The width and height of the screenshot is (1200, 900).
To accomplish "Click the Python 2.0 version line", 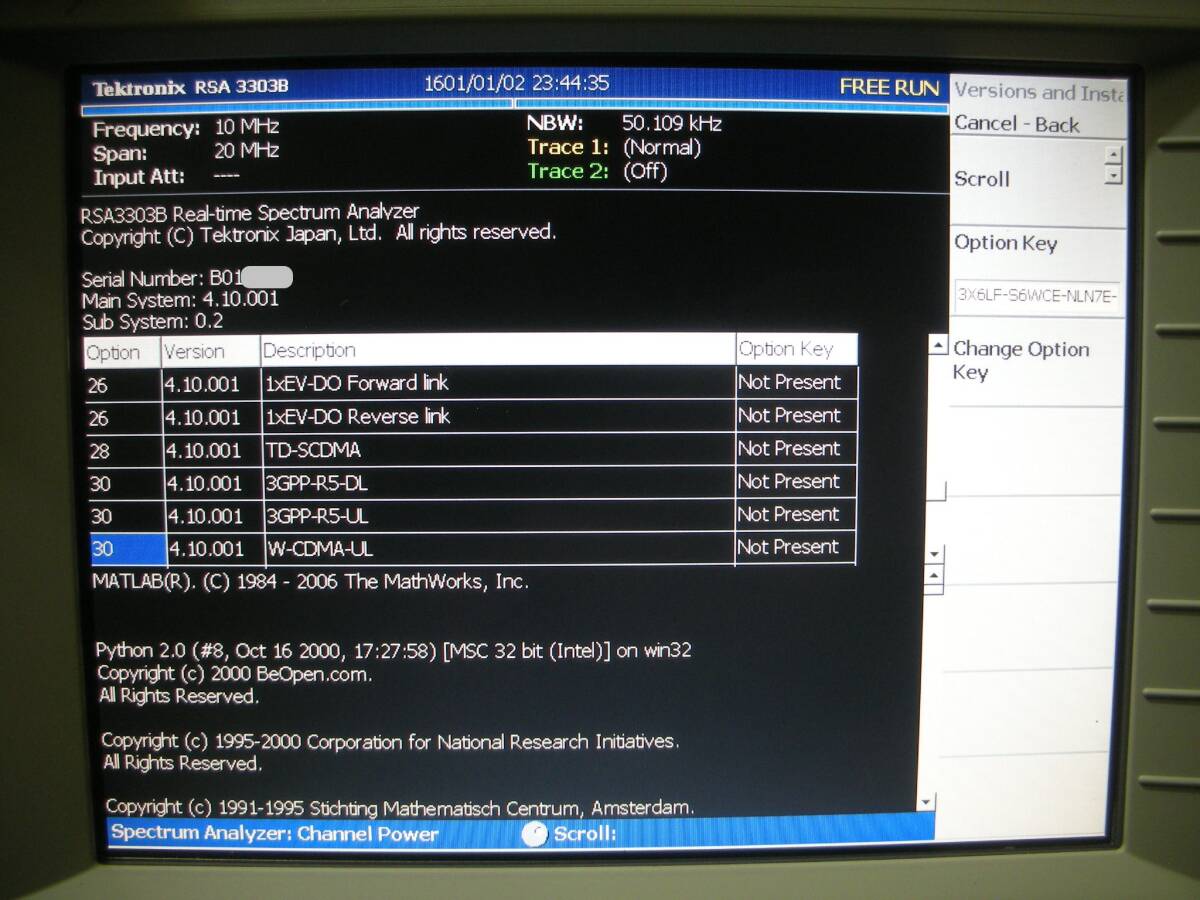I will pyautogui.click(x=393, y=650).
